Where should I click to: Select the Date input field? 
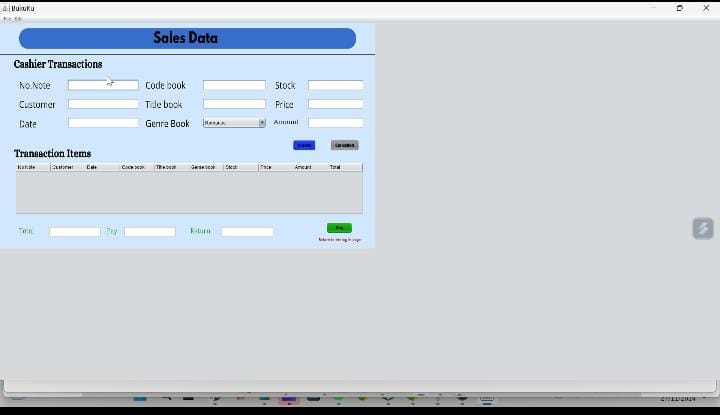103,123
